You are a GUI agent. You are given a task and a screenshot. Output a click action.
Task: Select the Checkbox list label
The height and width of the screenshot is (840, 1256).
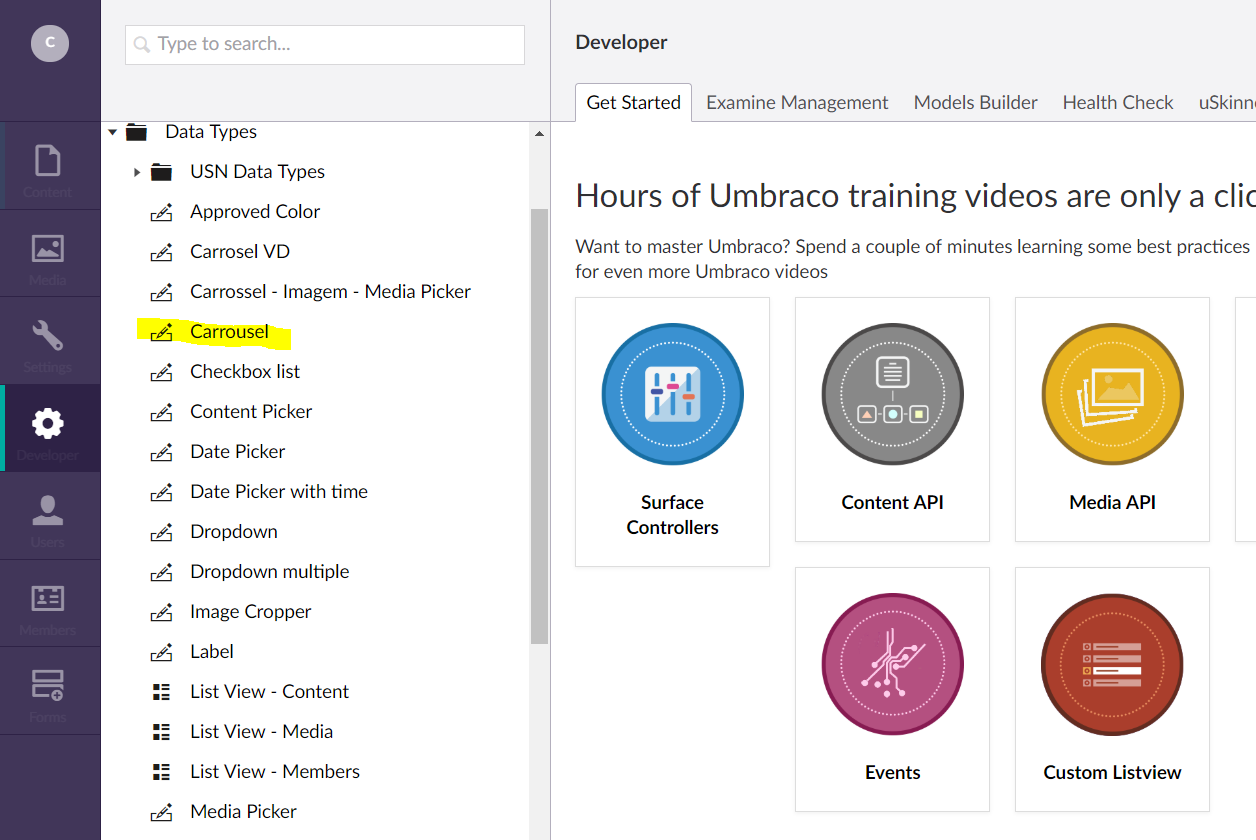click(x=245, y=372)
